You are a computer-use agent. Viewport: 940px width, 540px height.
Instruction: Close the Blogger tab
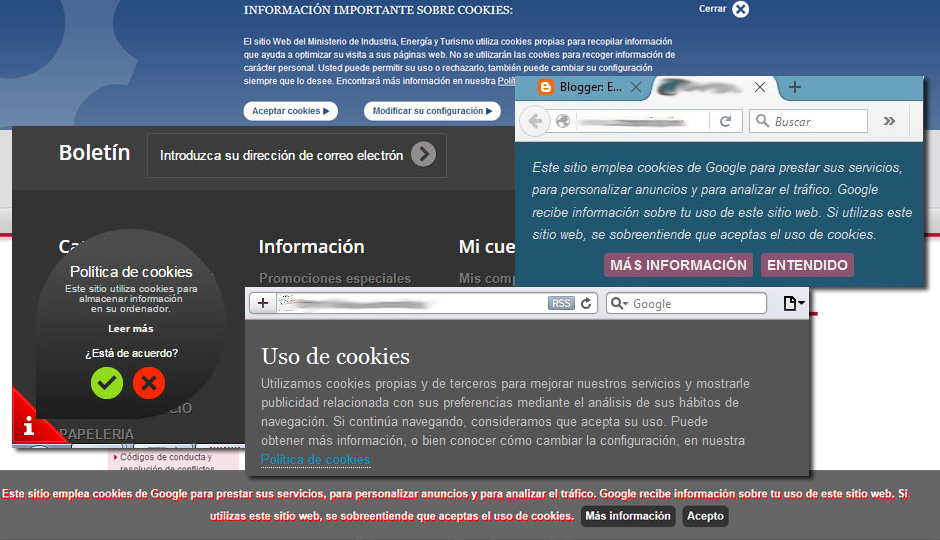[x=636, y=88]
